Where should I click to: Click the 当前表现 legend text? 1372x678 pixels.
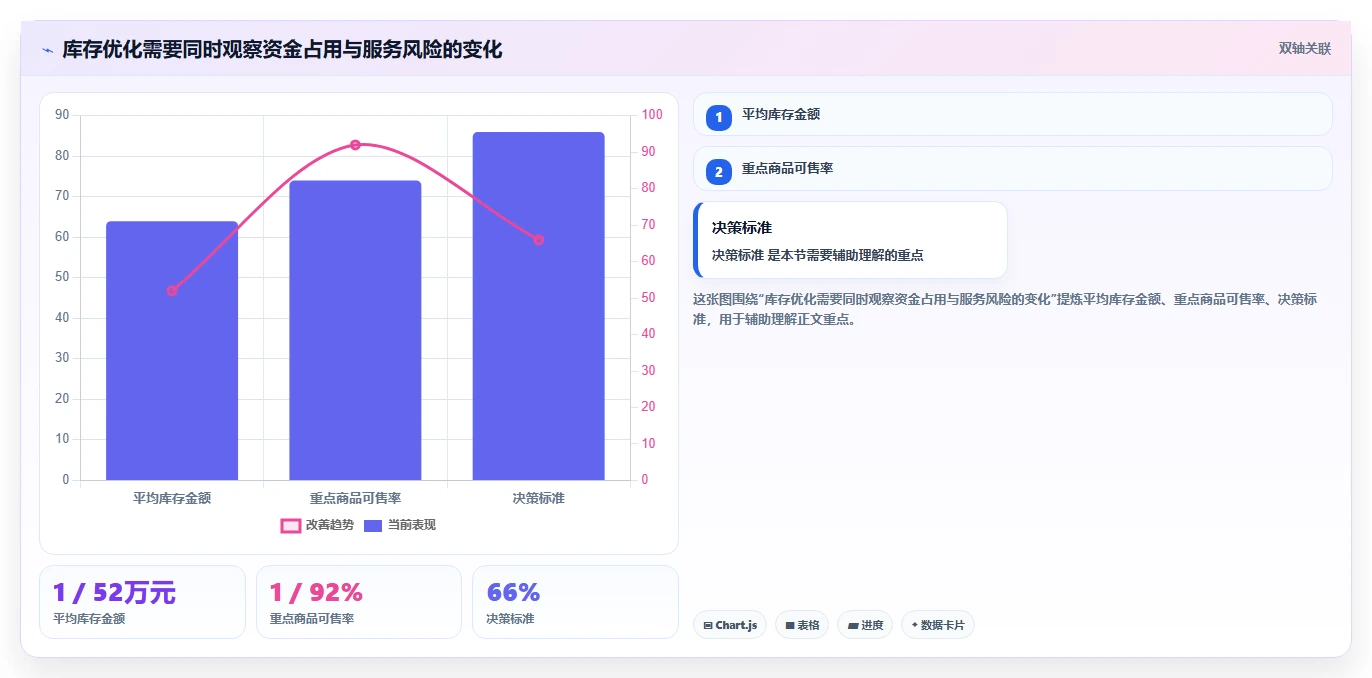pos(412,525)
